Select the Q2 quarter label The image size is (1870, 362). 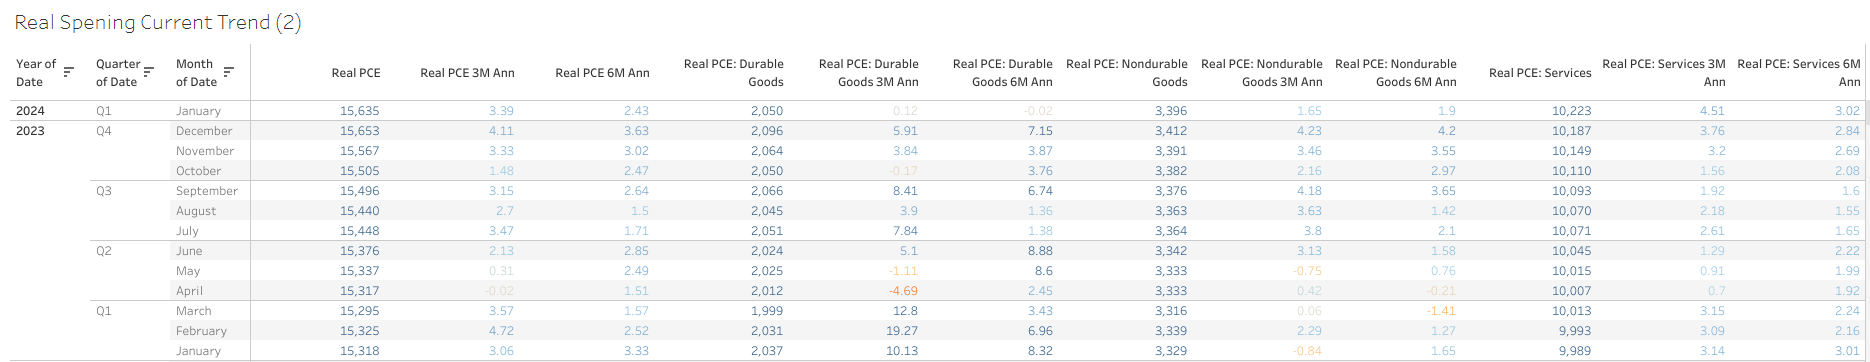pyautogui.click(x=104, y=251)
